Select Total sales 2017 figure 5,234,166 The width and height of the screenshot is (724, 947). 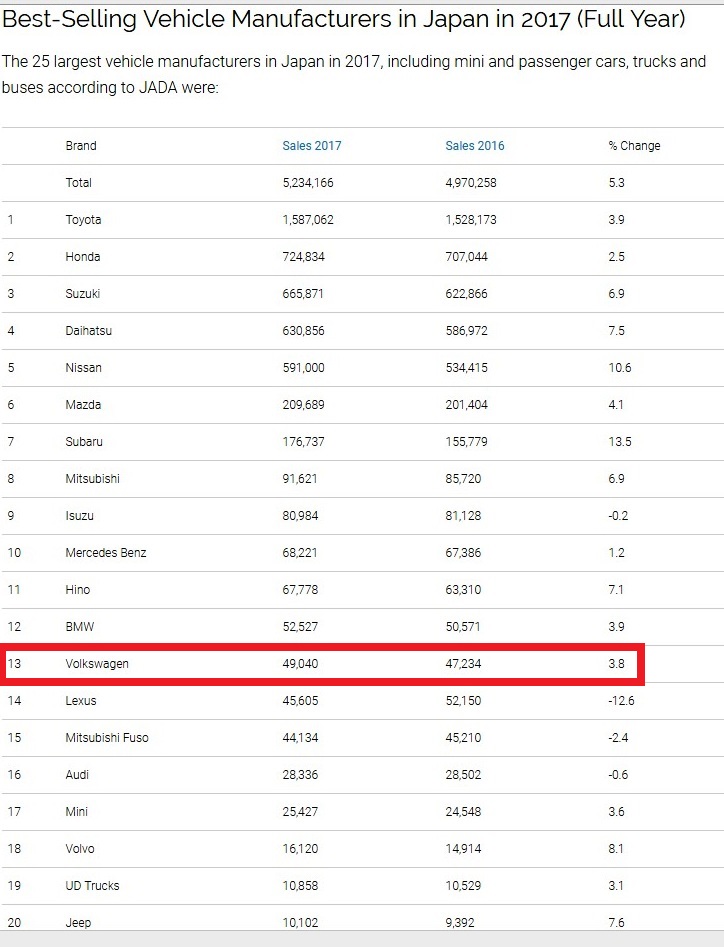tap(308, 182)
